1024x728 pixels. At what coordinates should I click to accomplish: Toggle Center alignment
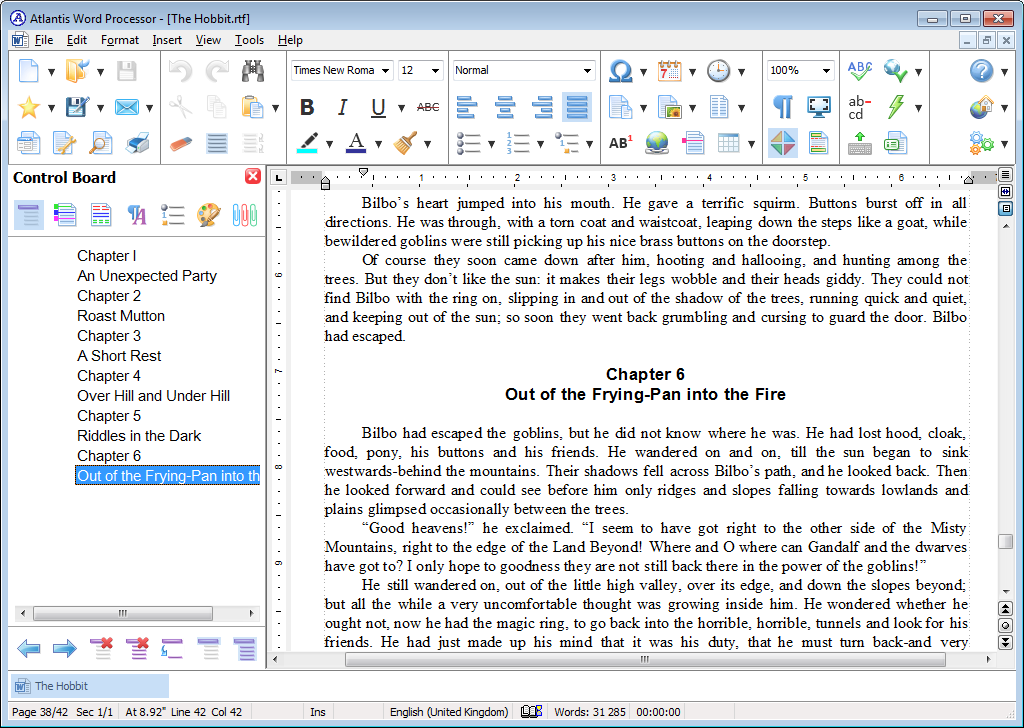click(x=504, y=107)
